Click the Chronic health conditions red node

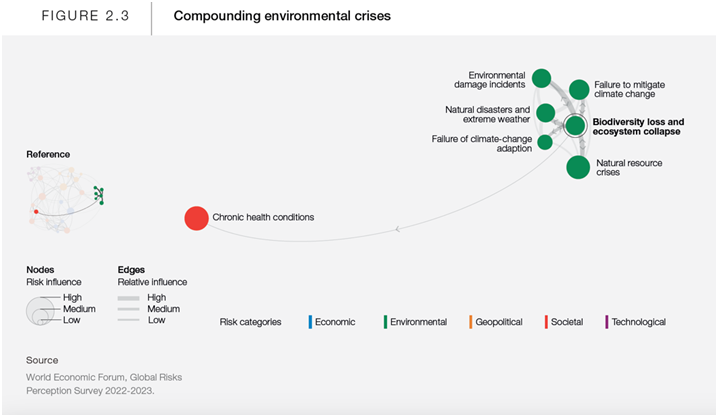pyautogui.click(x=196, y=218)
